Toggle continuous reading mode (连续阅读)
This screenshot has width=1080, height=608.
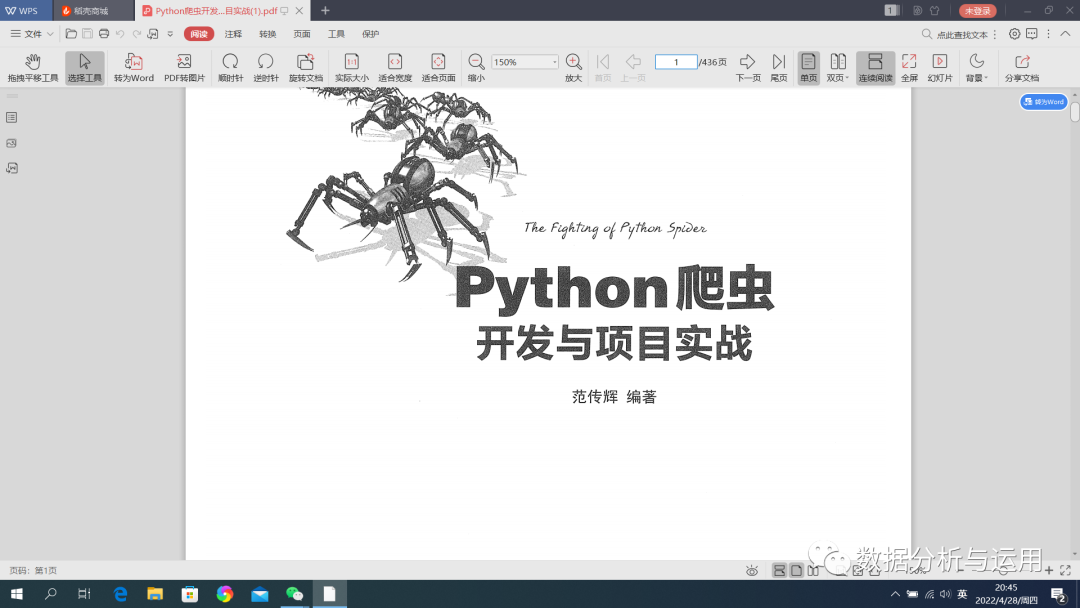(x=875, y=67)
